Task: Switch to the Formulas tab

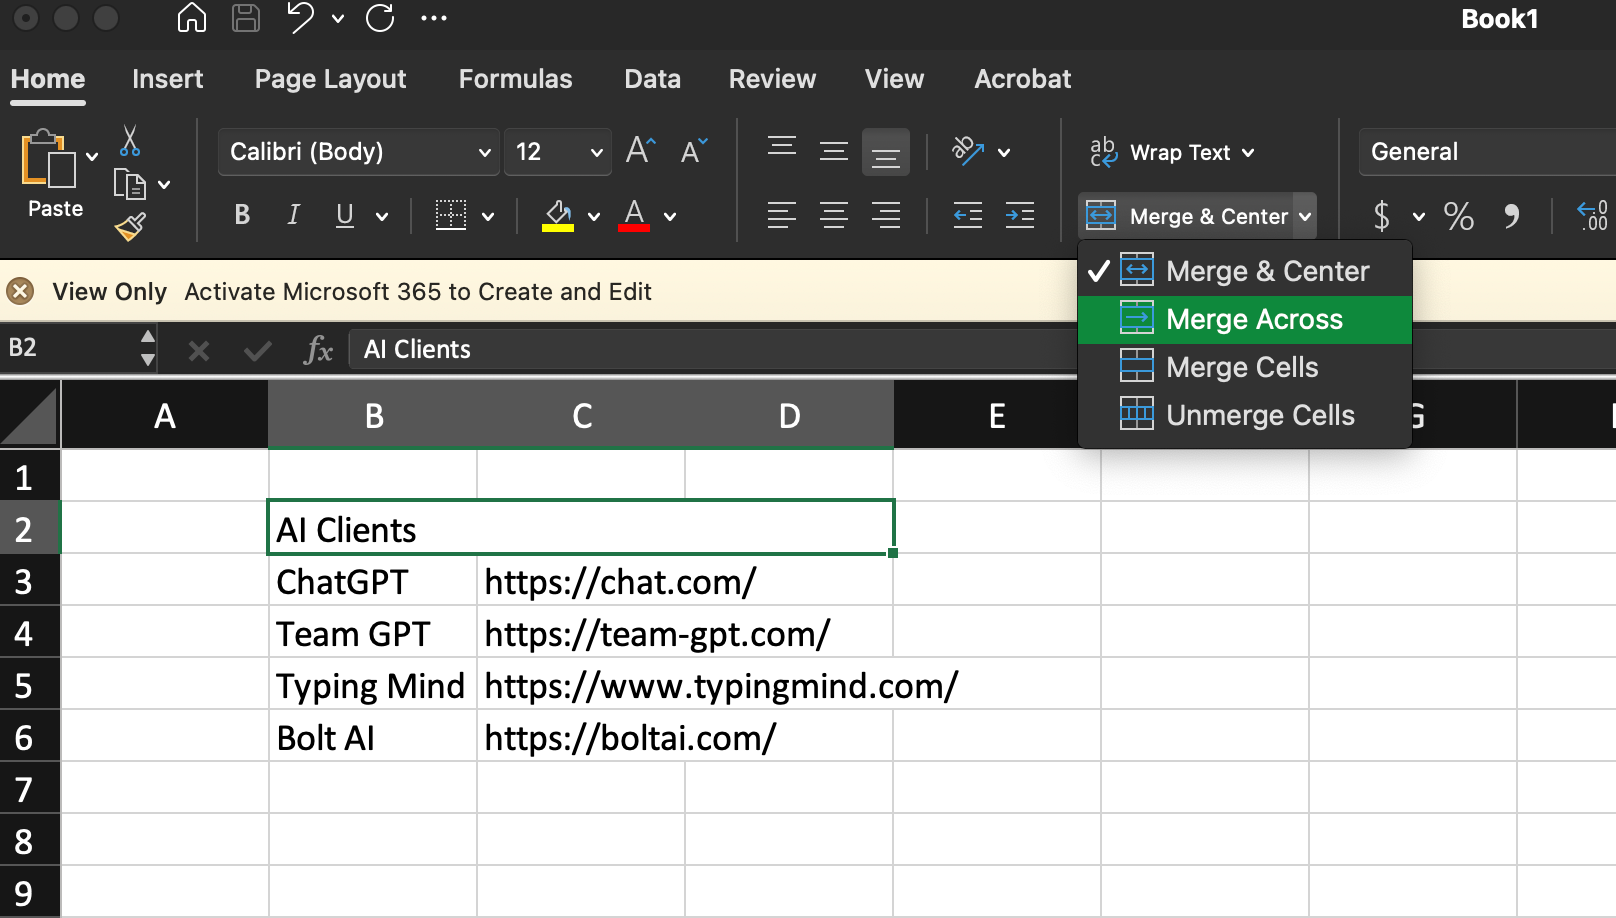Action: pyautogui.click(x=515, y=79)
